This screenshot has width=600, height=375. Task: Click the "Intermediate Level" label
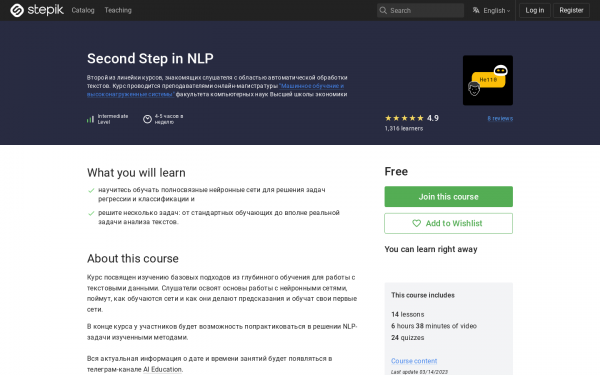112,119
